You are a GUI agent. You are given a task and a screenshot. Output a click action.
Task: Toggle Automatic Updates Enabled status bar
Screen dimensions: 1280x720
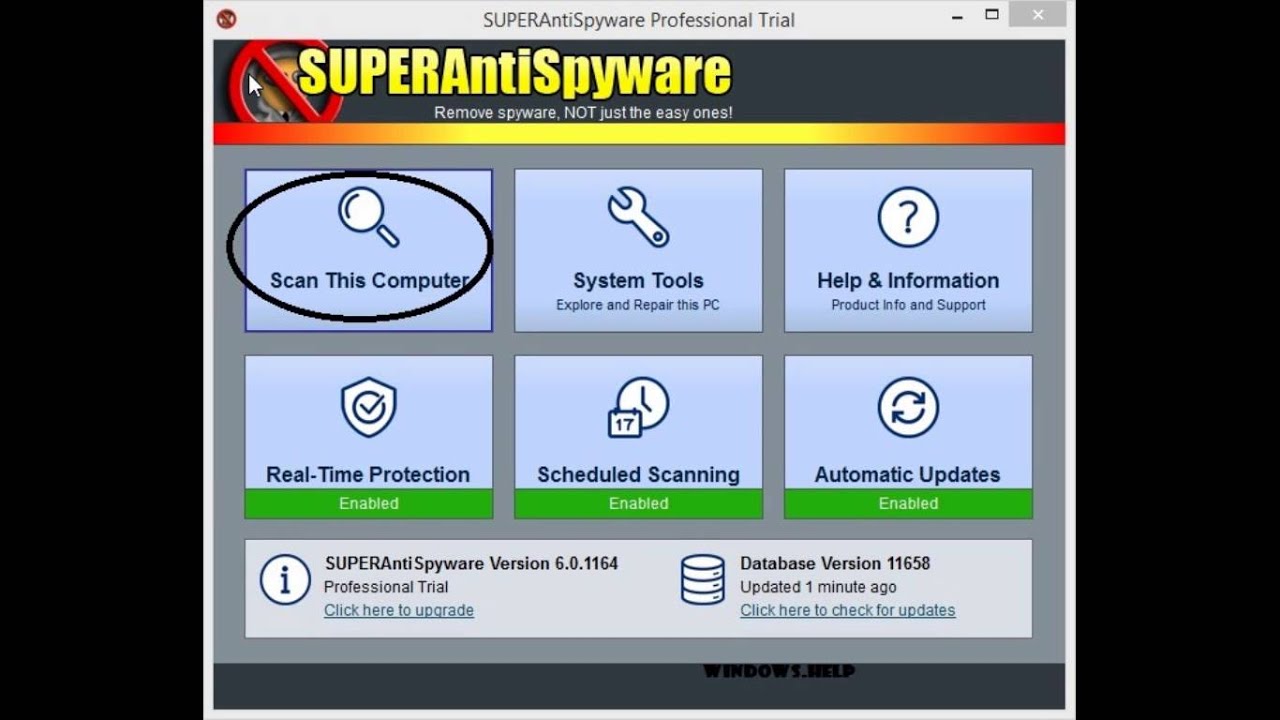pyautogui.click(x=908, y=503)
